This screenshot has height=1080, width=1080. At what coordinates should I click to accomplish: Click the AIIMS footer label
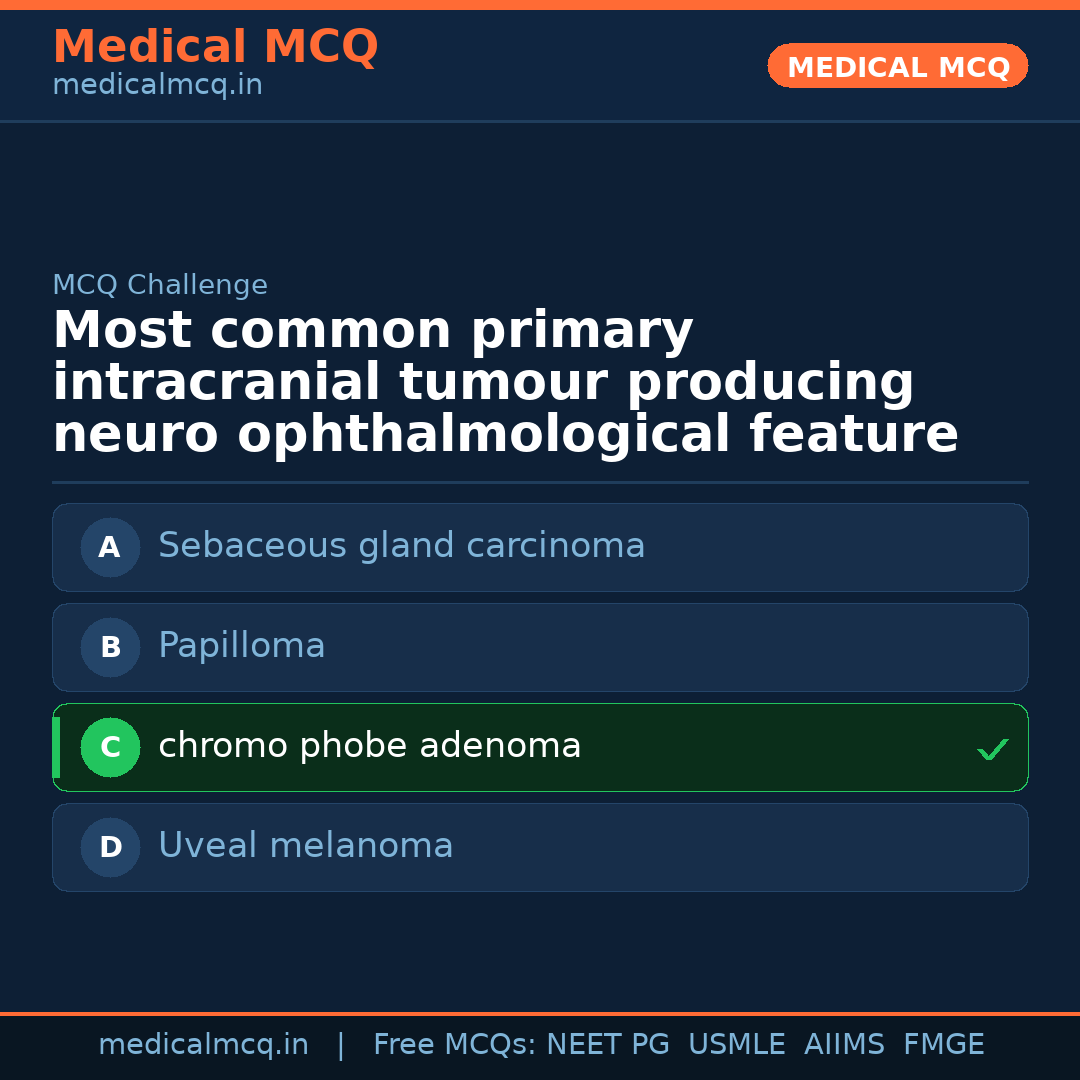844,1045
